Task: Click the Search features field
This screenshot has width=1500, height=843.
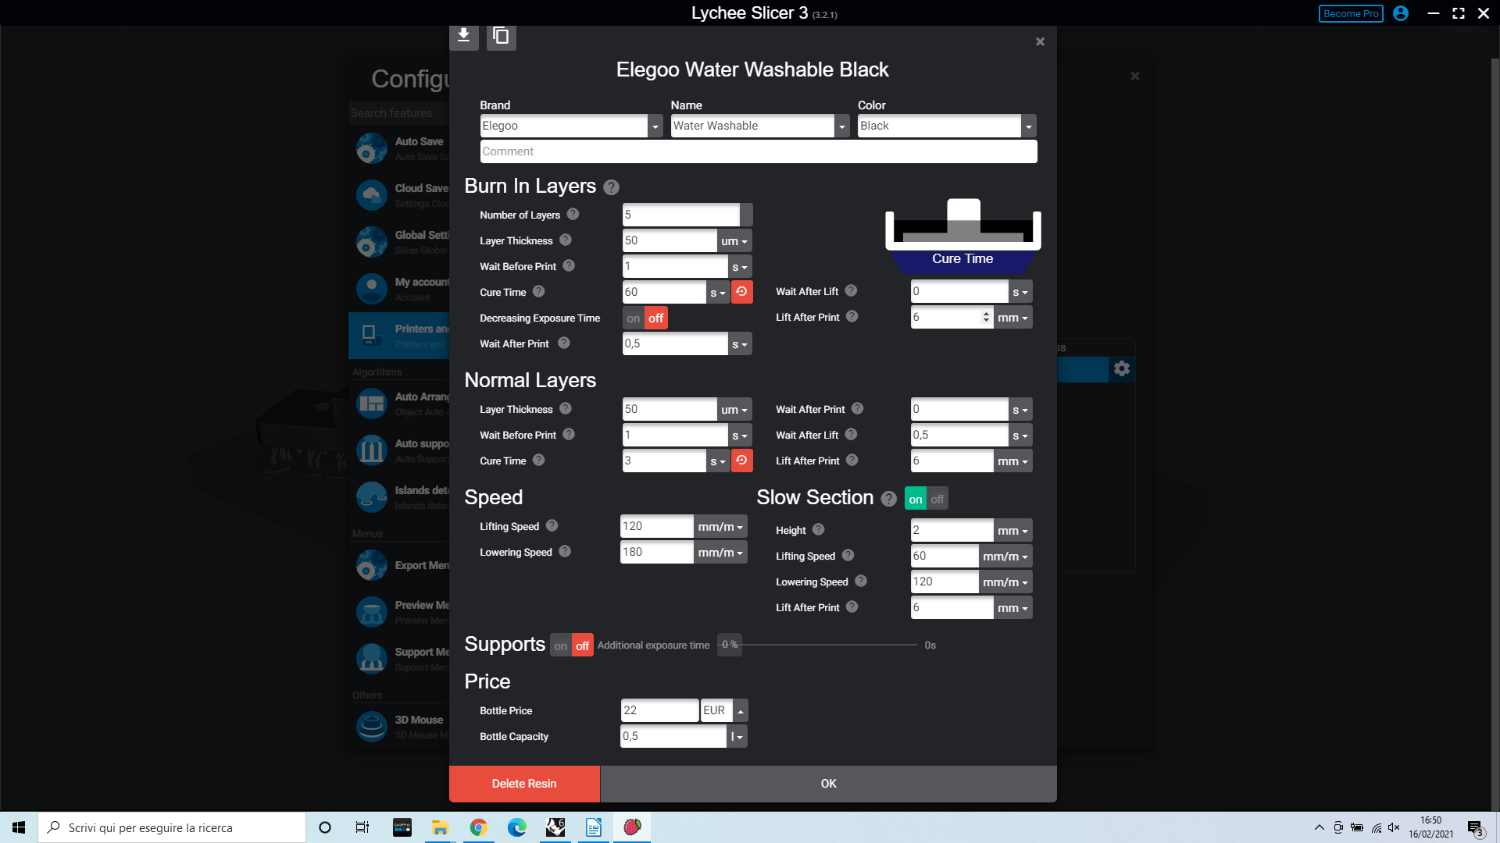Action: click(399, 113)
